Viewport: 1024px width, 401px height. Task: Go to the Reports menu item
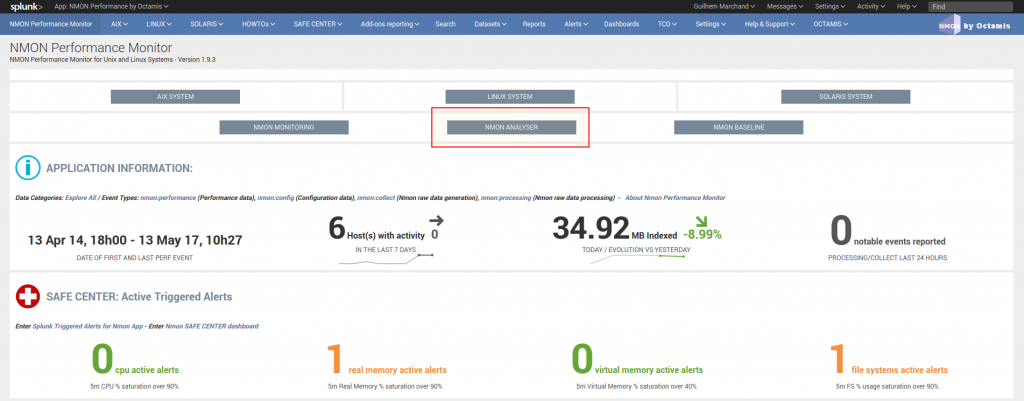click(534, 23)
